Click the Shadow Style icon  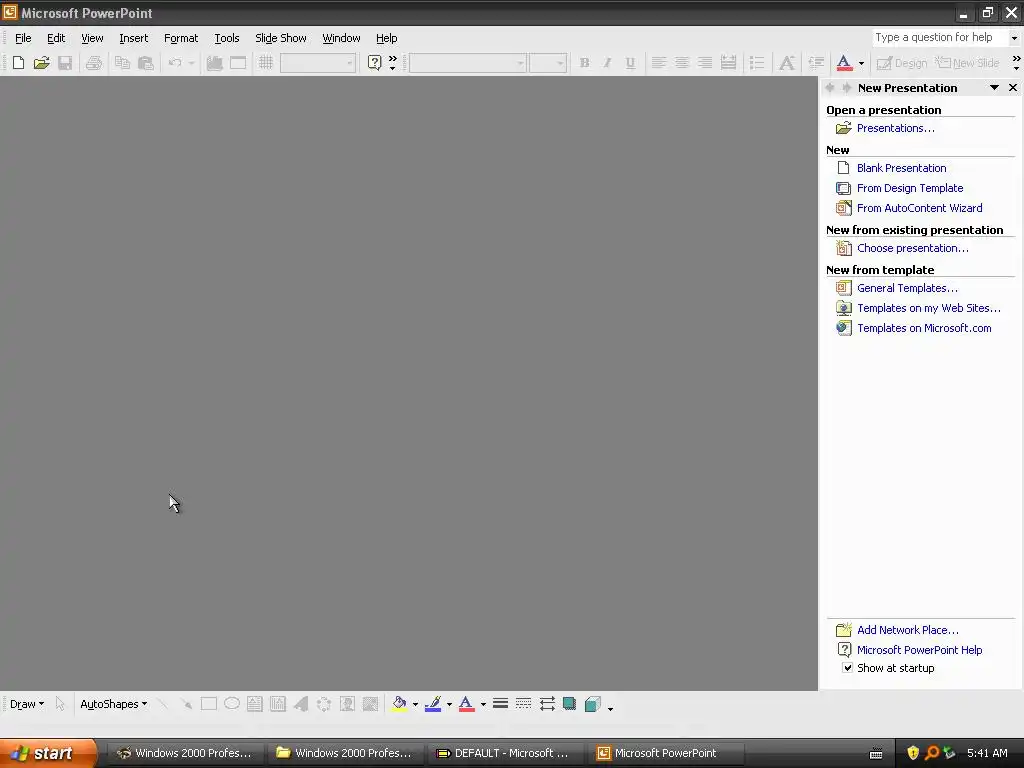[569, 704]
